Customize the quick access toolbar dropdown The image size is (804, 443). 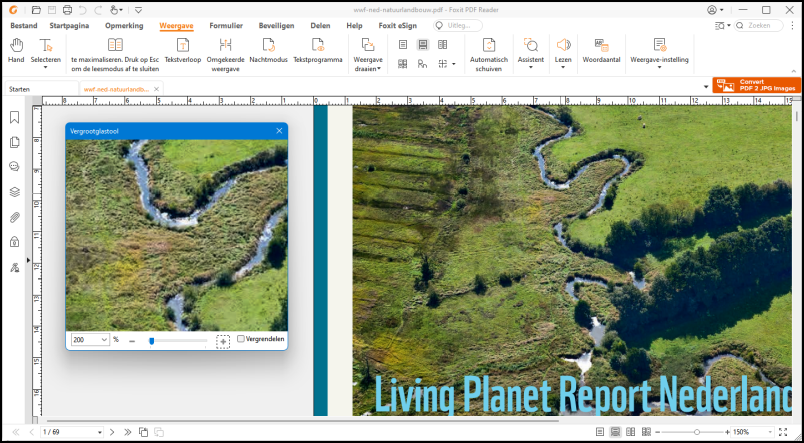(138, 10)
